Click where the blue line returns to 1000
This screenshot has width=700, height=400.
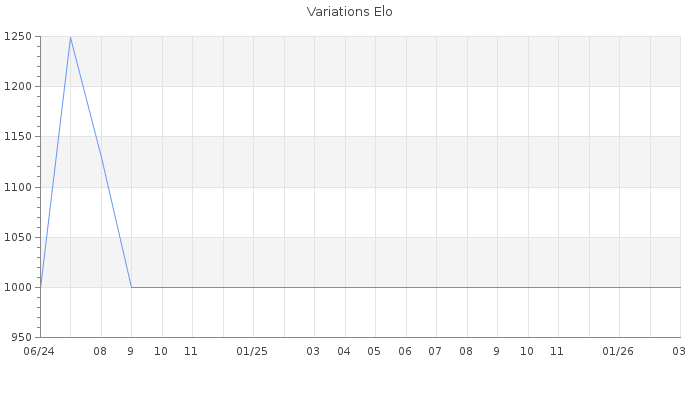click(x=131, y=287)
